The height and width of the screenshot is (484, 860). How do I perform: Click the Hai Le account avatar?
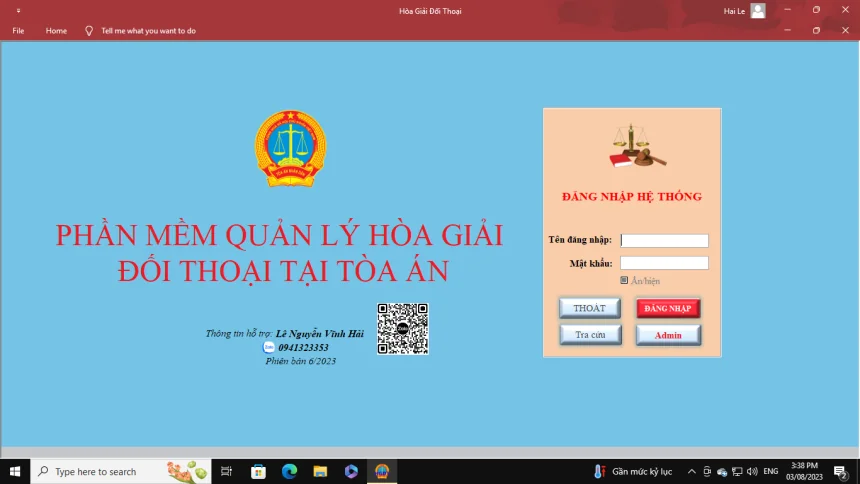(x=758, y=11)
